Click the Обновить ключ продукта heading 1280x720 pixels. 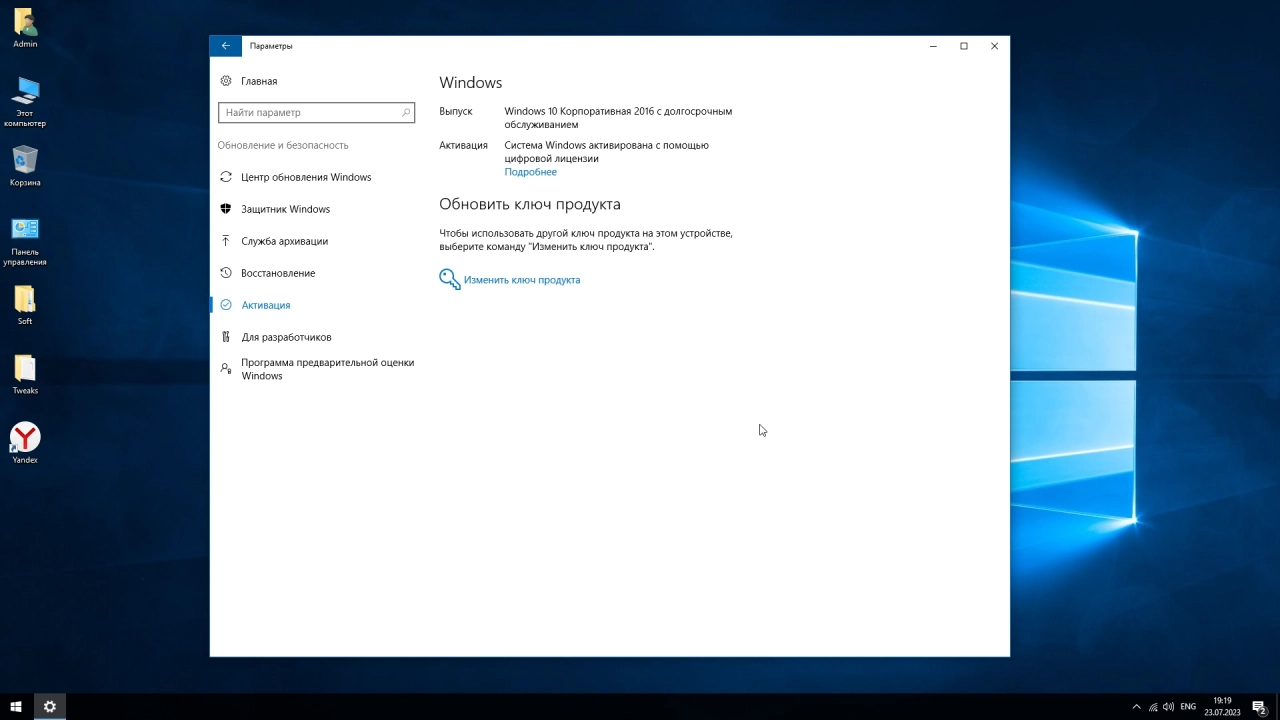(530, 204)
